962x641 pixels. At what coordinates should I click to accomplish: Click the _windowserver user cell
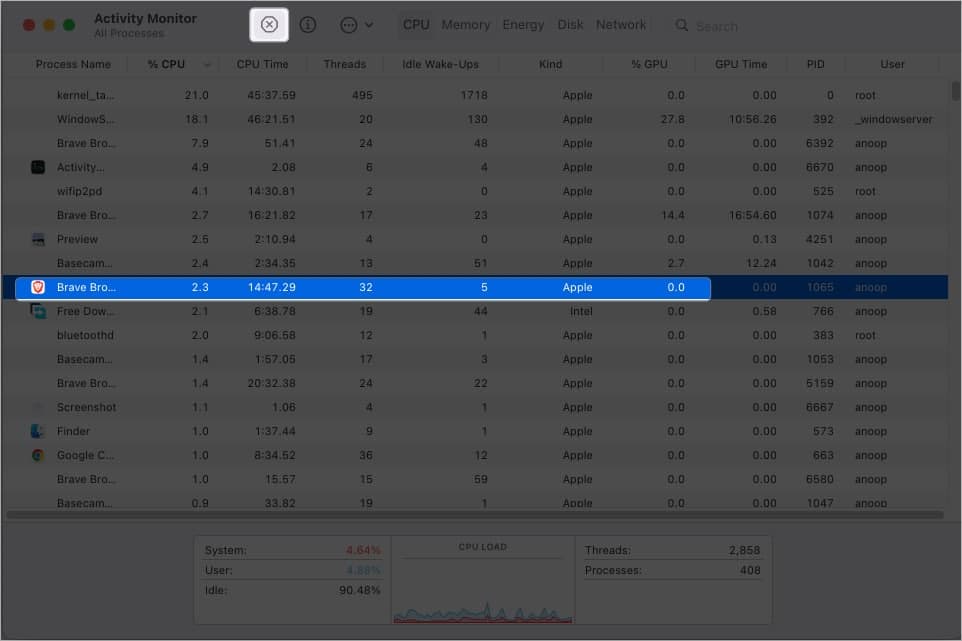pyautogui.click(x=893, y=119)
